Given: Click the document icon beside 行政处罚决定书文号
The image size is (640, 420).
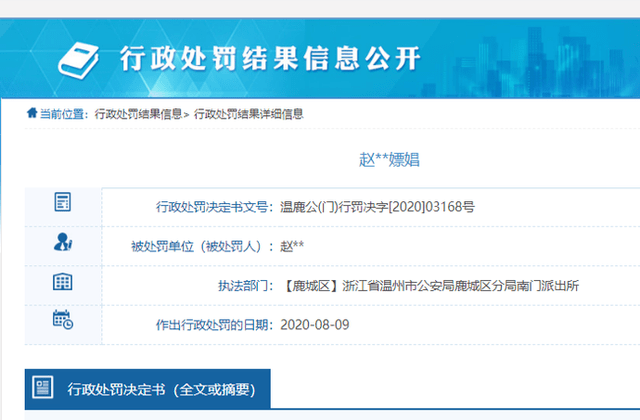Looking at the screenshot, I should click(x=62, y=203).
